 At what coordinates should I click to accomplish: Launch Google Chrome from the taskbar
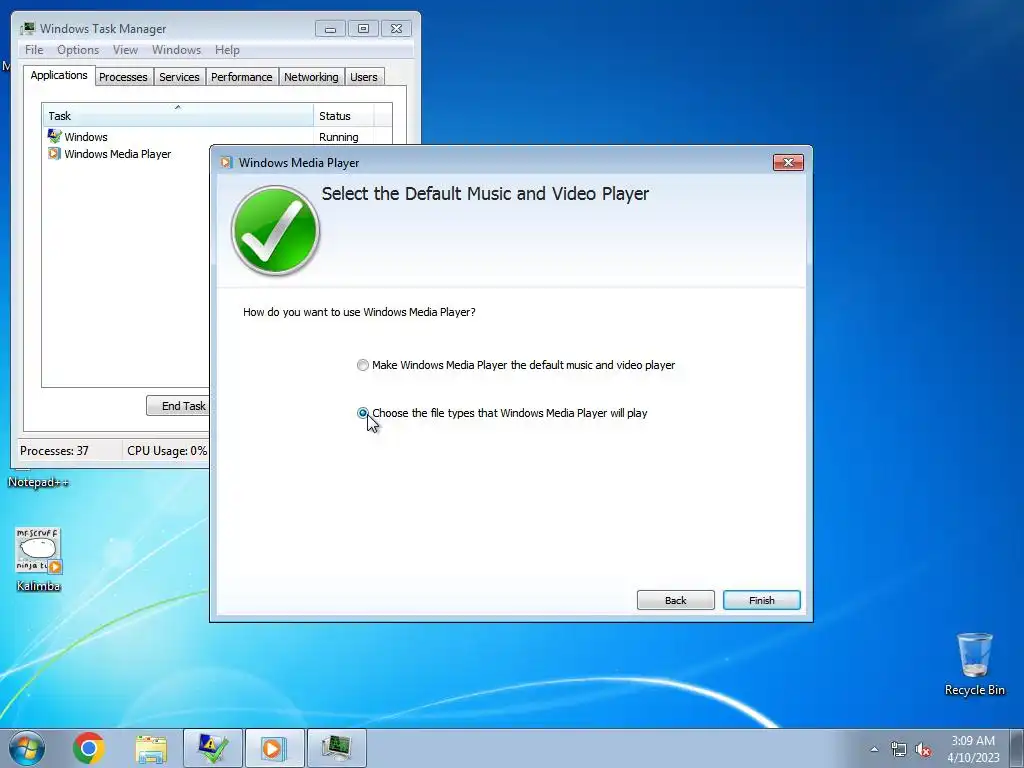(88, 748)
